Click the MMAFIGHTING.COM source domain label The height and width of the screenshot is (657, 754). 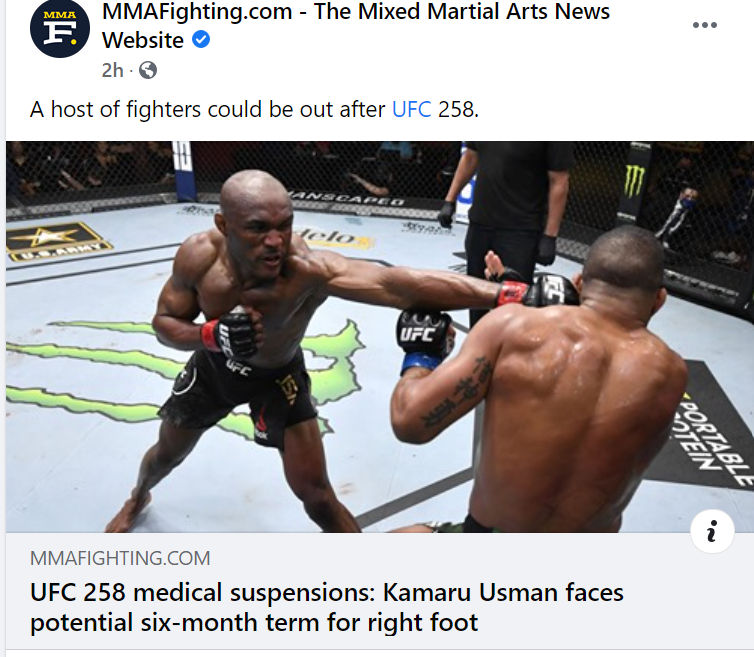[x=120, y=558]
